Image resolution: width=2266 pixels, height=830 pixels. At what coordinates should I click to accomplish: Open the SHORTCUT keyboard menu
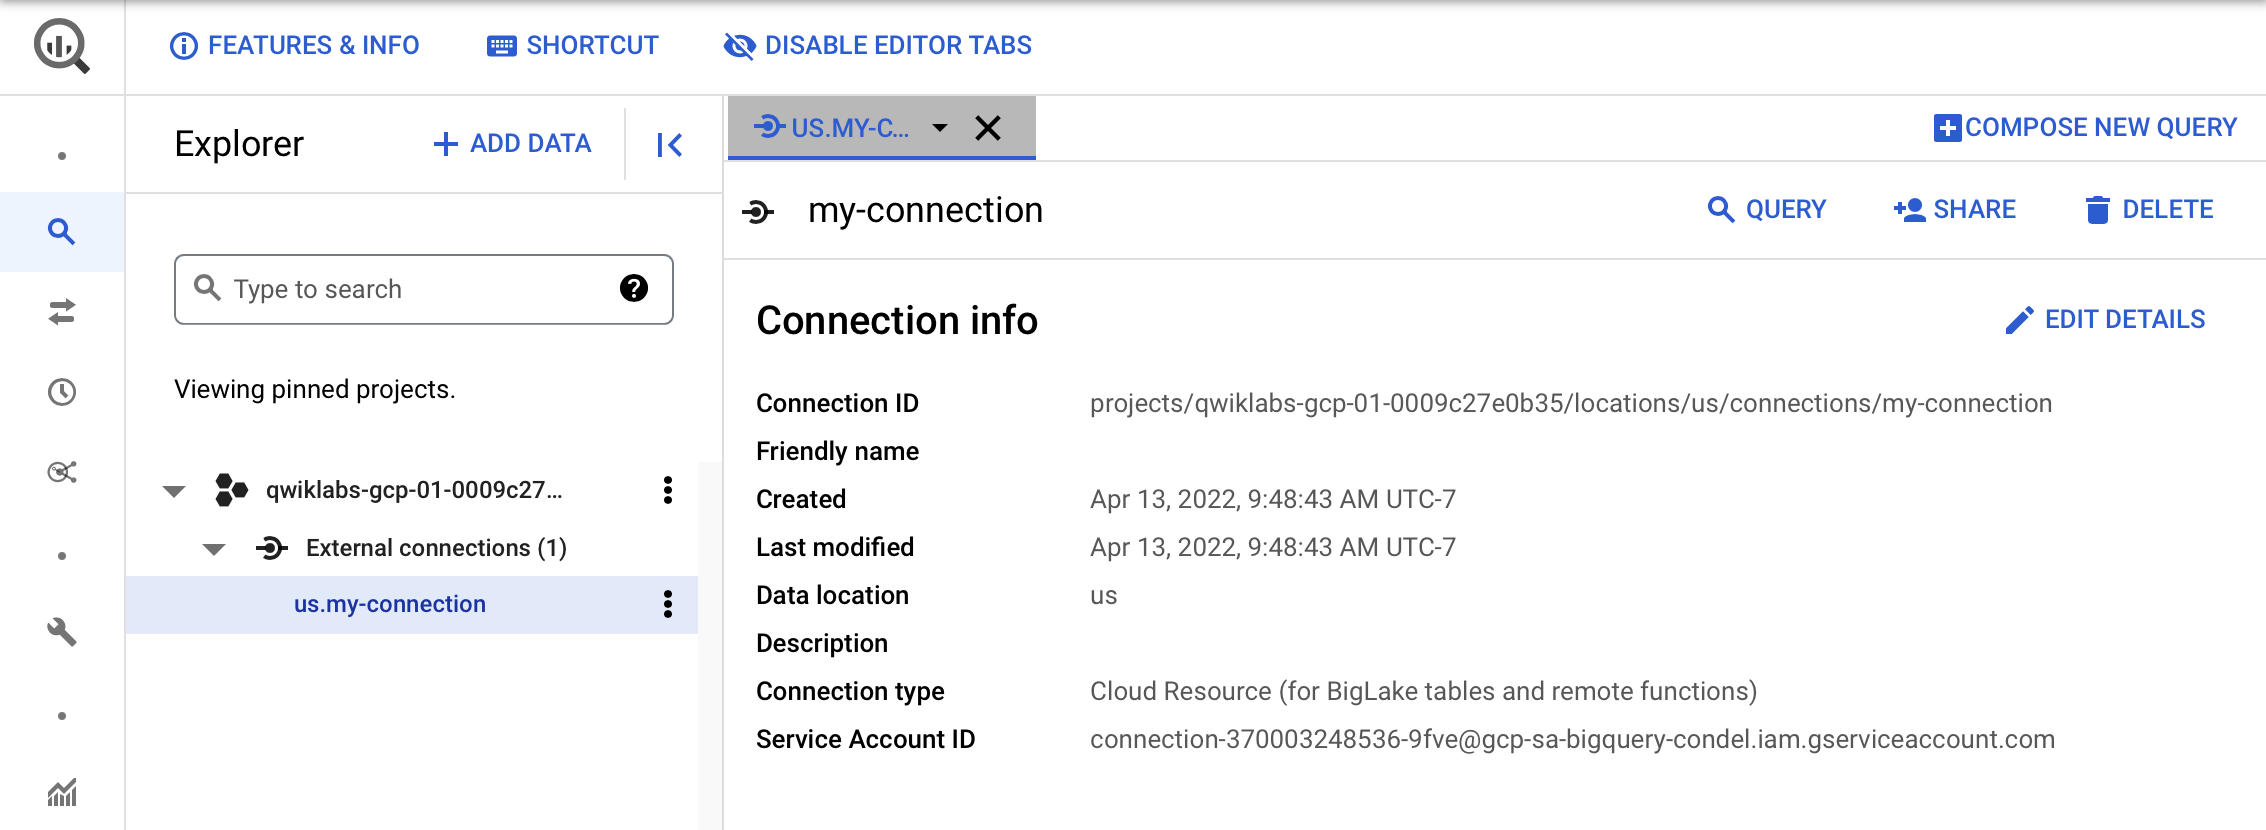click(572, 46)
